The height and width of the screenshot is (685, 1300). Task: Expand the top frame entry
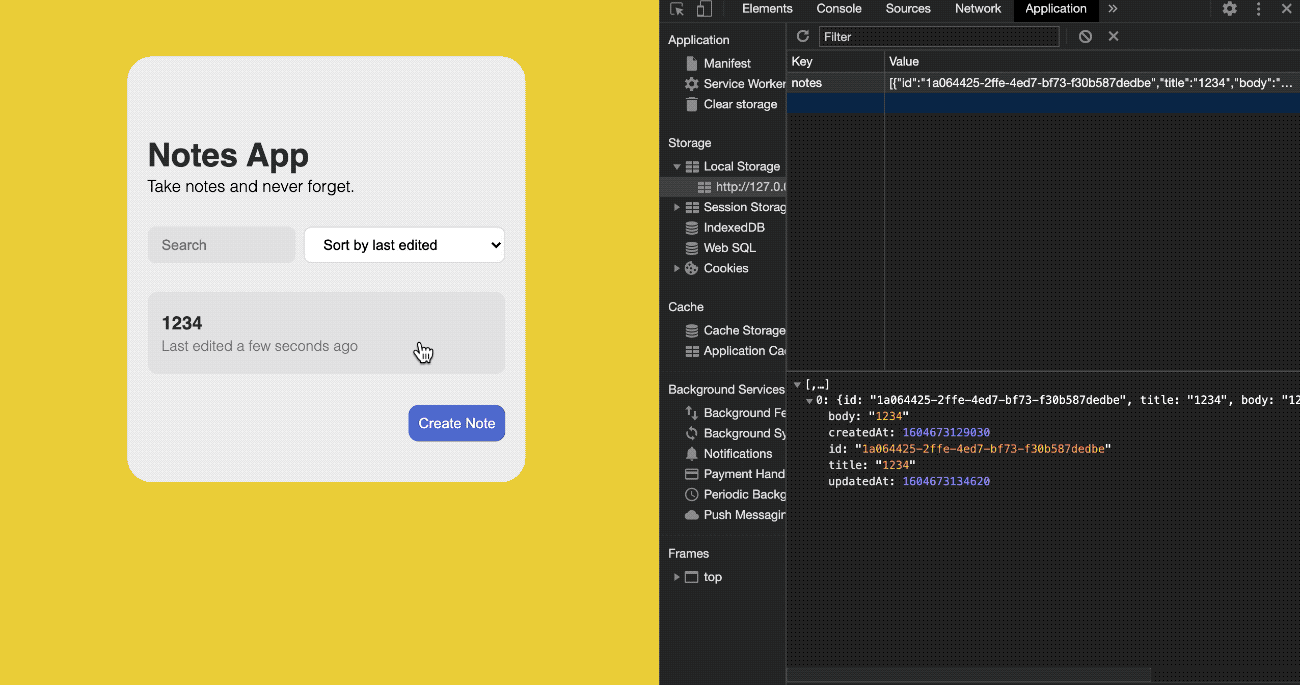677,577
